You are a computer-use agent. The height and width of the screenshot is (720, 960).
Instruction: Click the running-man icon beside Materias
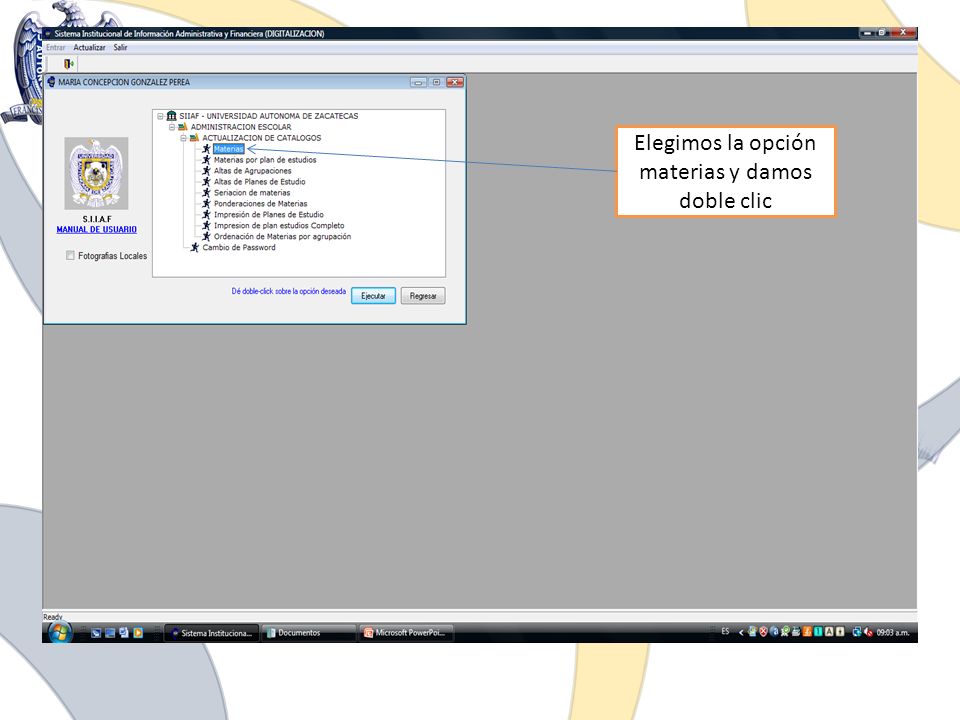click(x=206, y=149)
